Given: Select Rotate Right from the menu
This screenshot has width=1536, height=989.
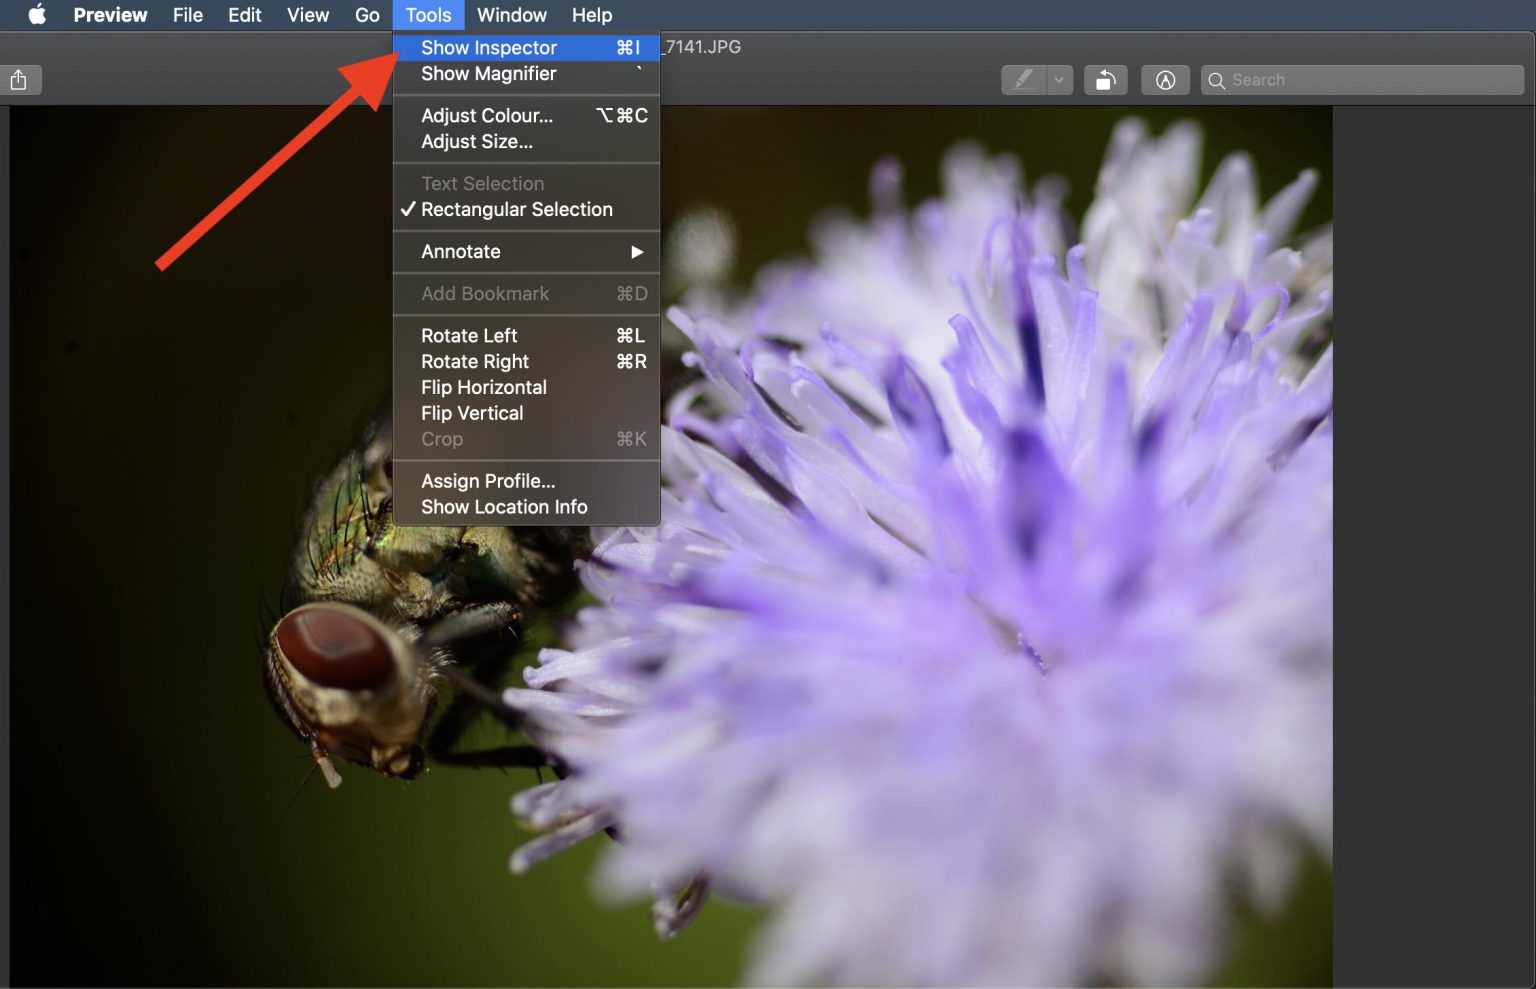Looking at the screenshot, I should coord(475,361).
